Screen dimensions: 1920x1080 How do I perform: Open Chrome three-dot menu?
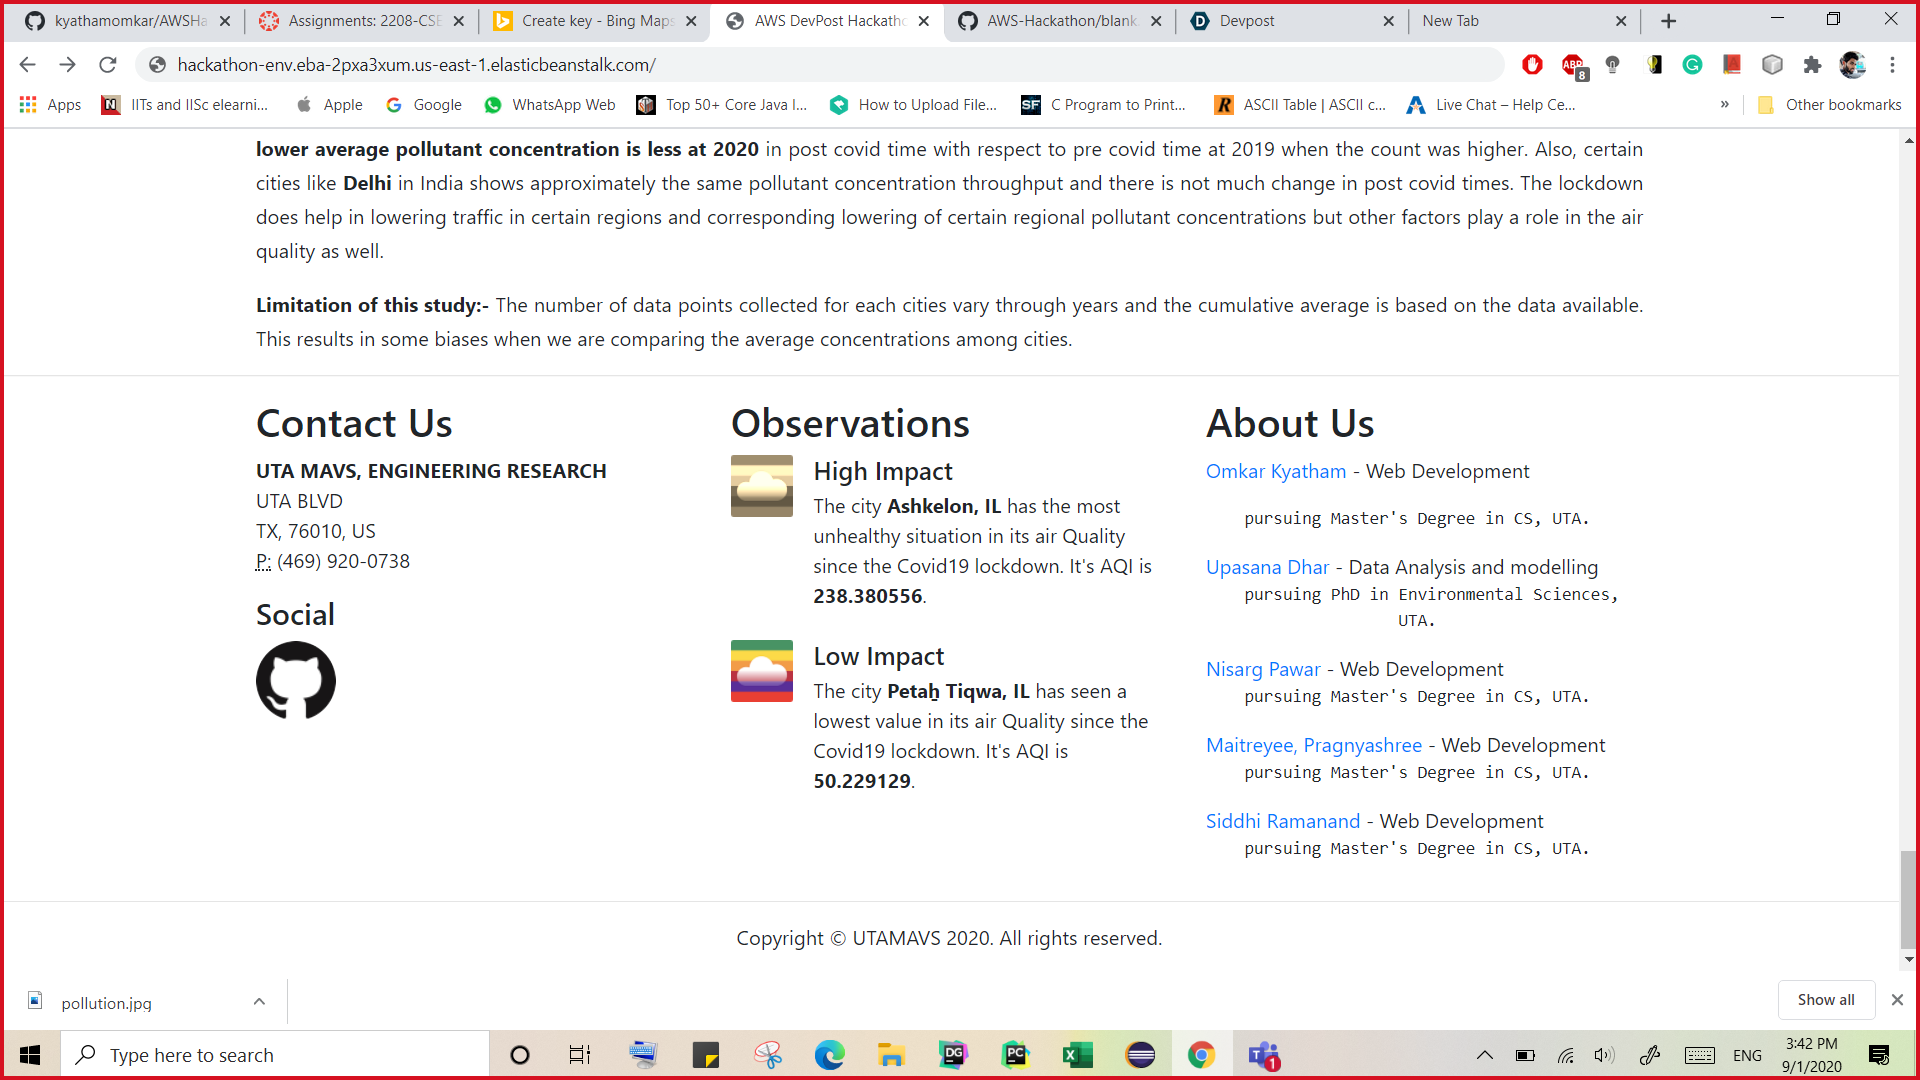pyautogui.click(x=1892, y=65)
